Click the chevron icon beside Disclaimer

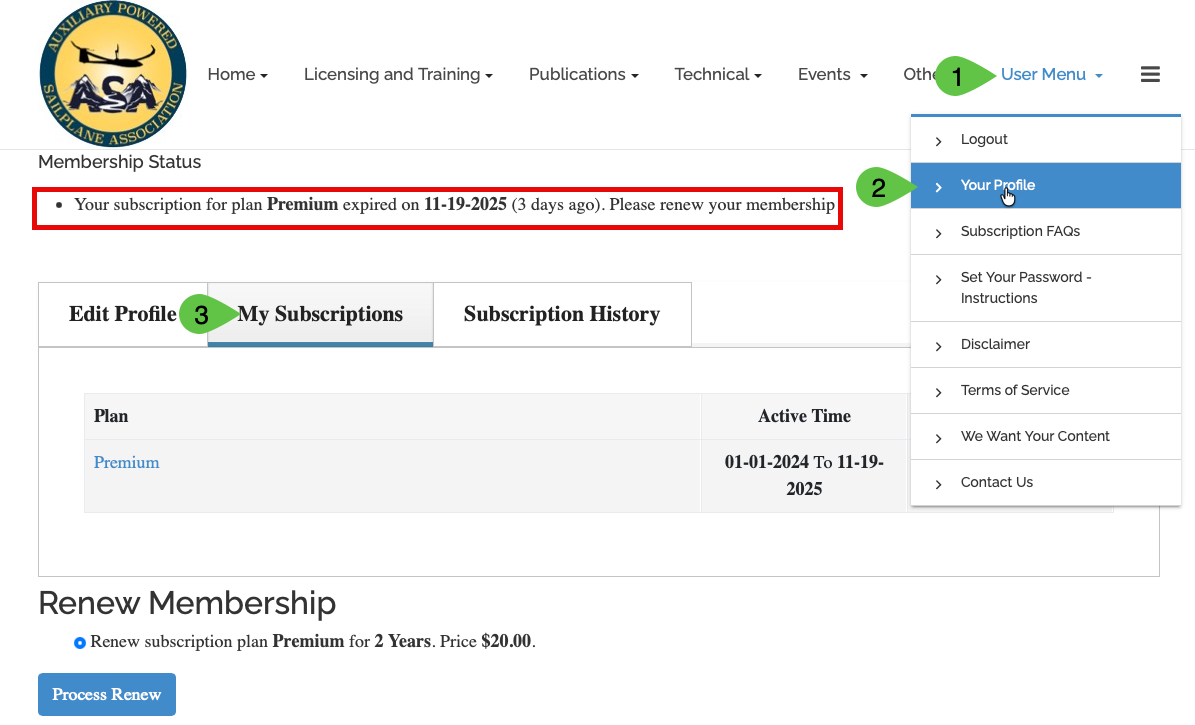tap(938, 346)
